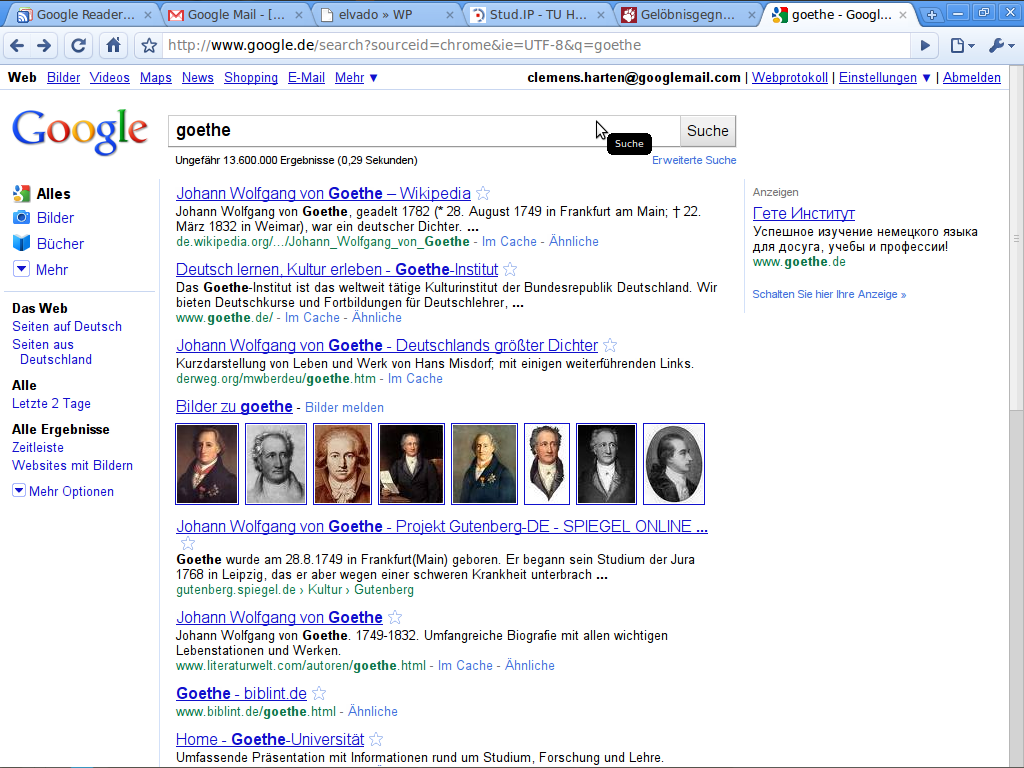Open the page menu icon
This screenshot has width=1024, height=768.
pos(962,45)
